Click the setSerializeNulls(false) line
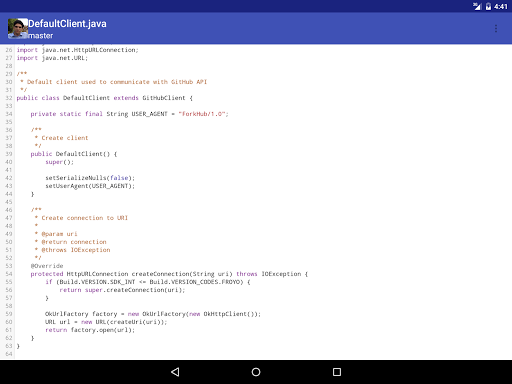The image size is (512, 384). coord(90,178)
